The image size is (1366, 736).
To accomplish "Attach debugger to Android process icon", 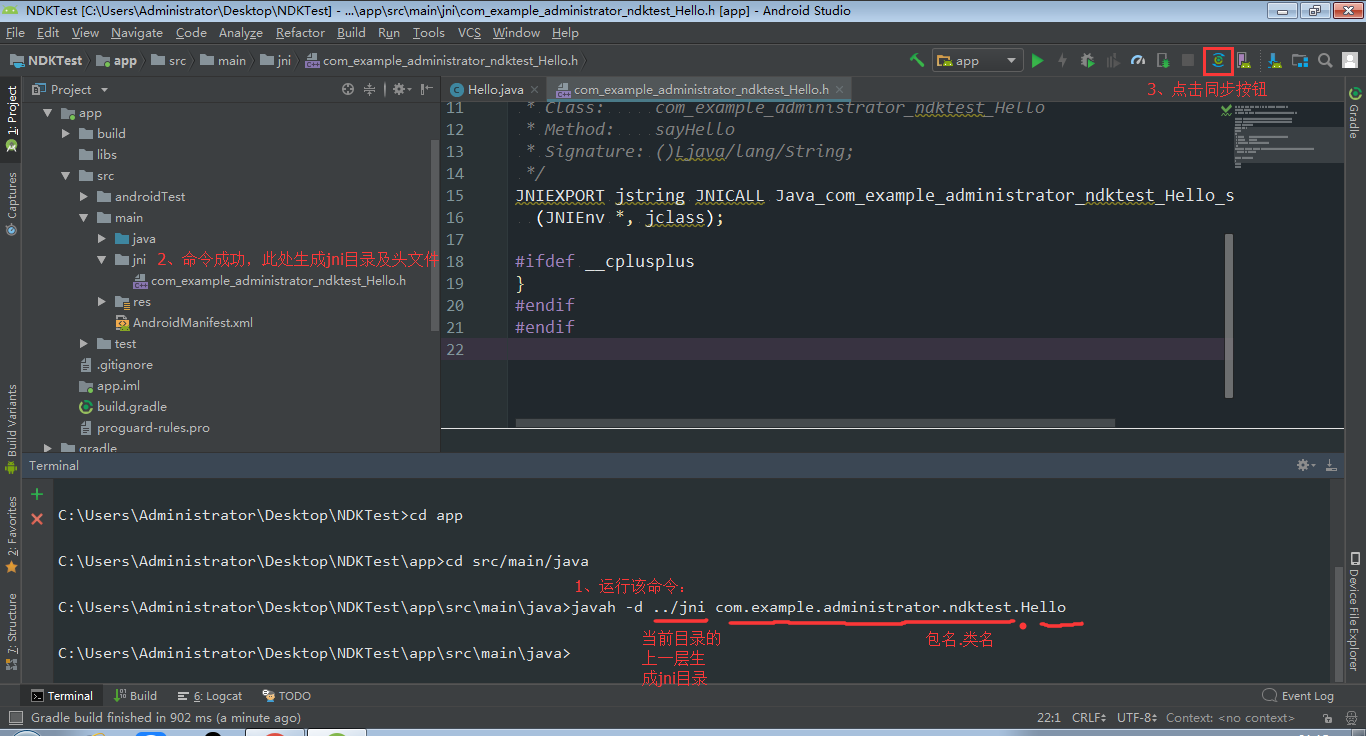I will 1164,60.
